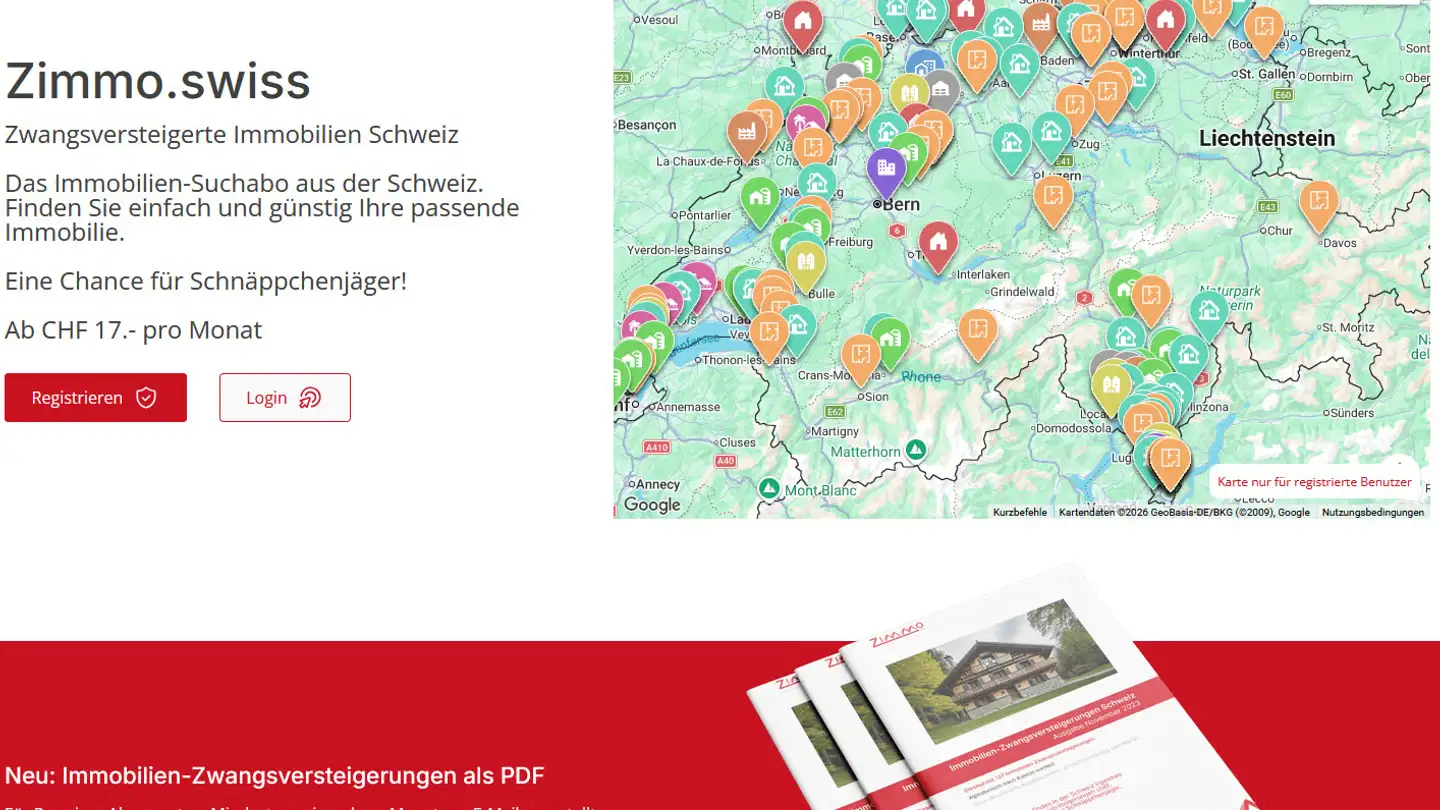
Task: Click 'Karte nur für registrierte Benutzer' notice
Action: [x=1314, y=482]
